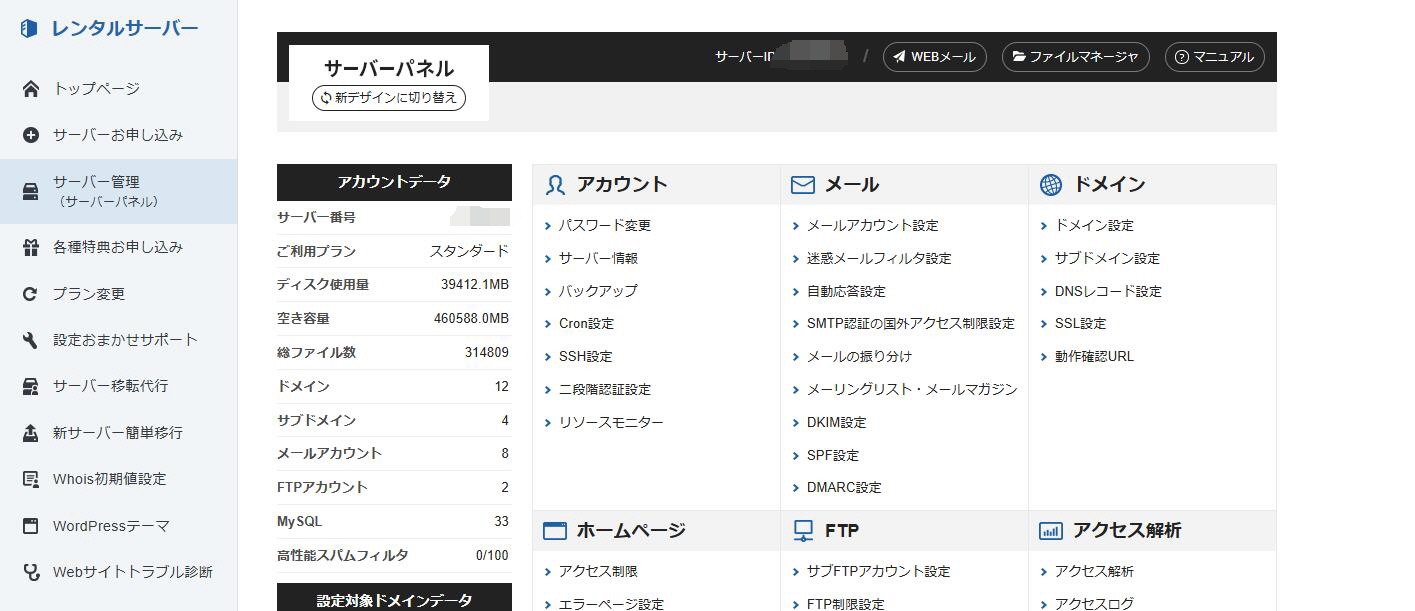
Task: Click the home icon beside トップページ
Action: click(31, 89)
